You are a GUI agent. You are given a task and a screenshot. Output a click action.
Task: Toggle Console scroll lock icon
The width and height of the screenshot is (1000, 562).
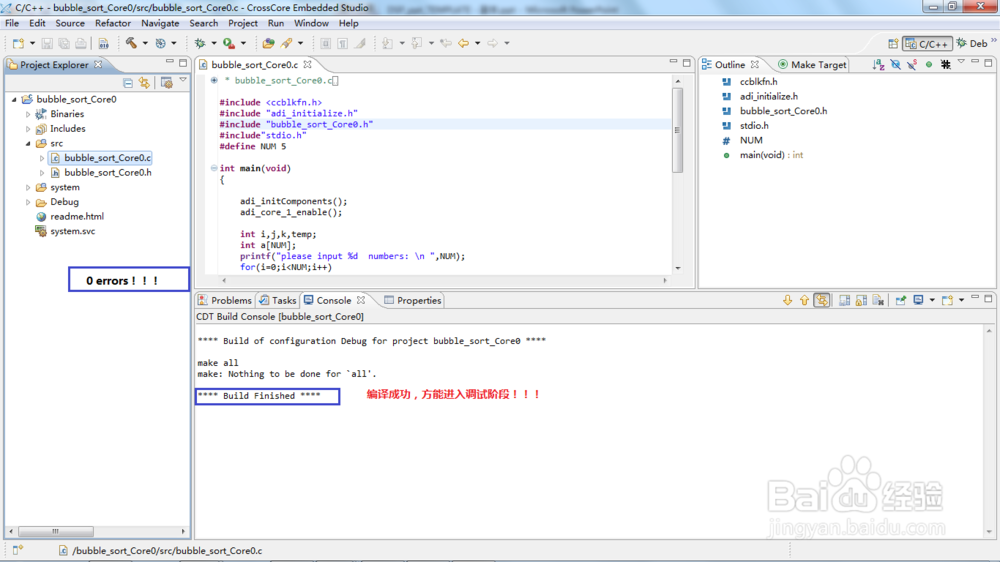[x=861, y=300]
